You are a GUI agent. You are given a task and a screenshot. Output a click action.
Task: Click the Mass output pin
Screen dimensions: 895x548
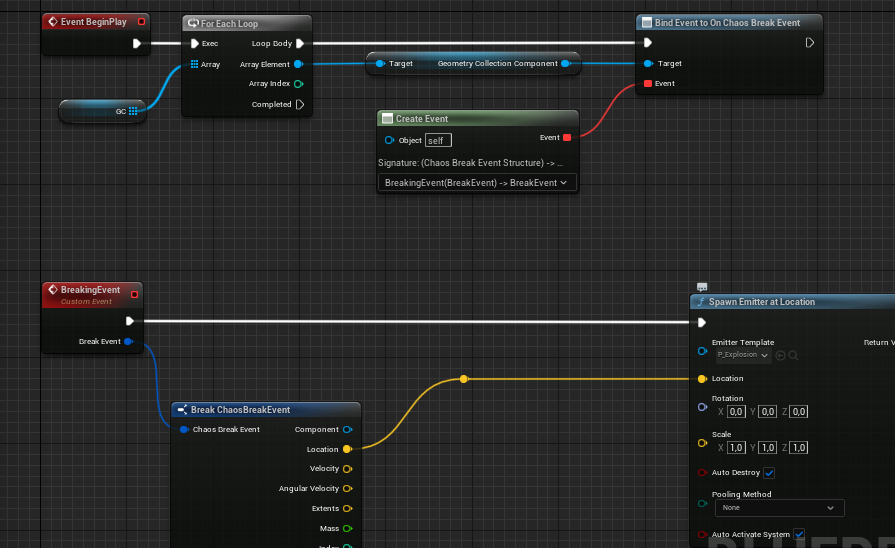(347, 529)
